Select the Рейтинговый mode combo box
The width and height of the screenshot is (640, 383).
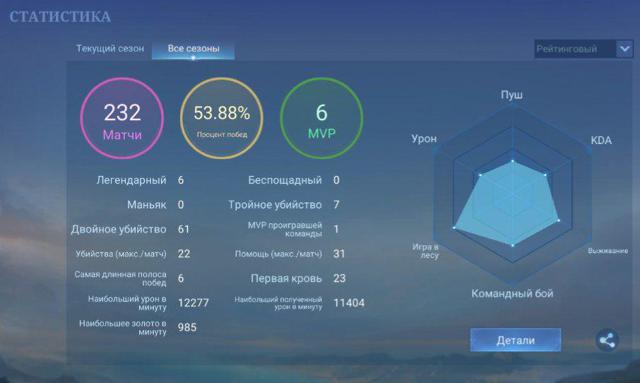click(584, 49)
